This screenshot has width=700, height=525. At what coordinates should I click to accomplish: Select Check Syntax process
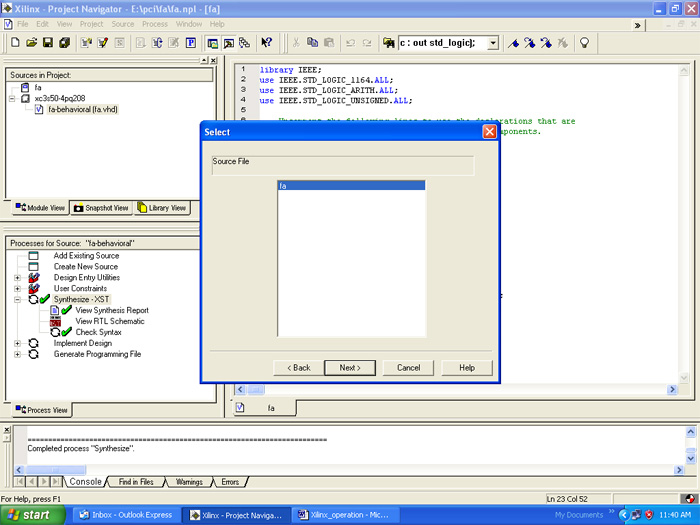pyautogui.click(x=98, y=332)
